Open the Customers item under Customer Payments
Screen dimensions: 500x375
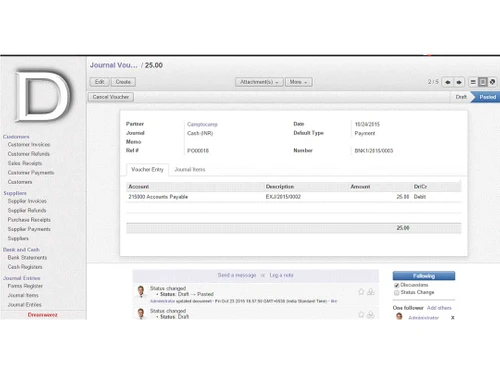(x=20, y=182)
